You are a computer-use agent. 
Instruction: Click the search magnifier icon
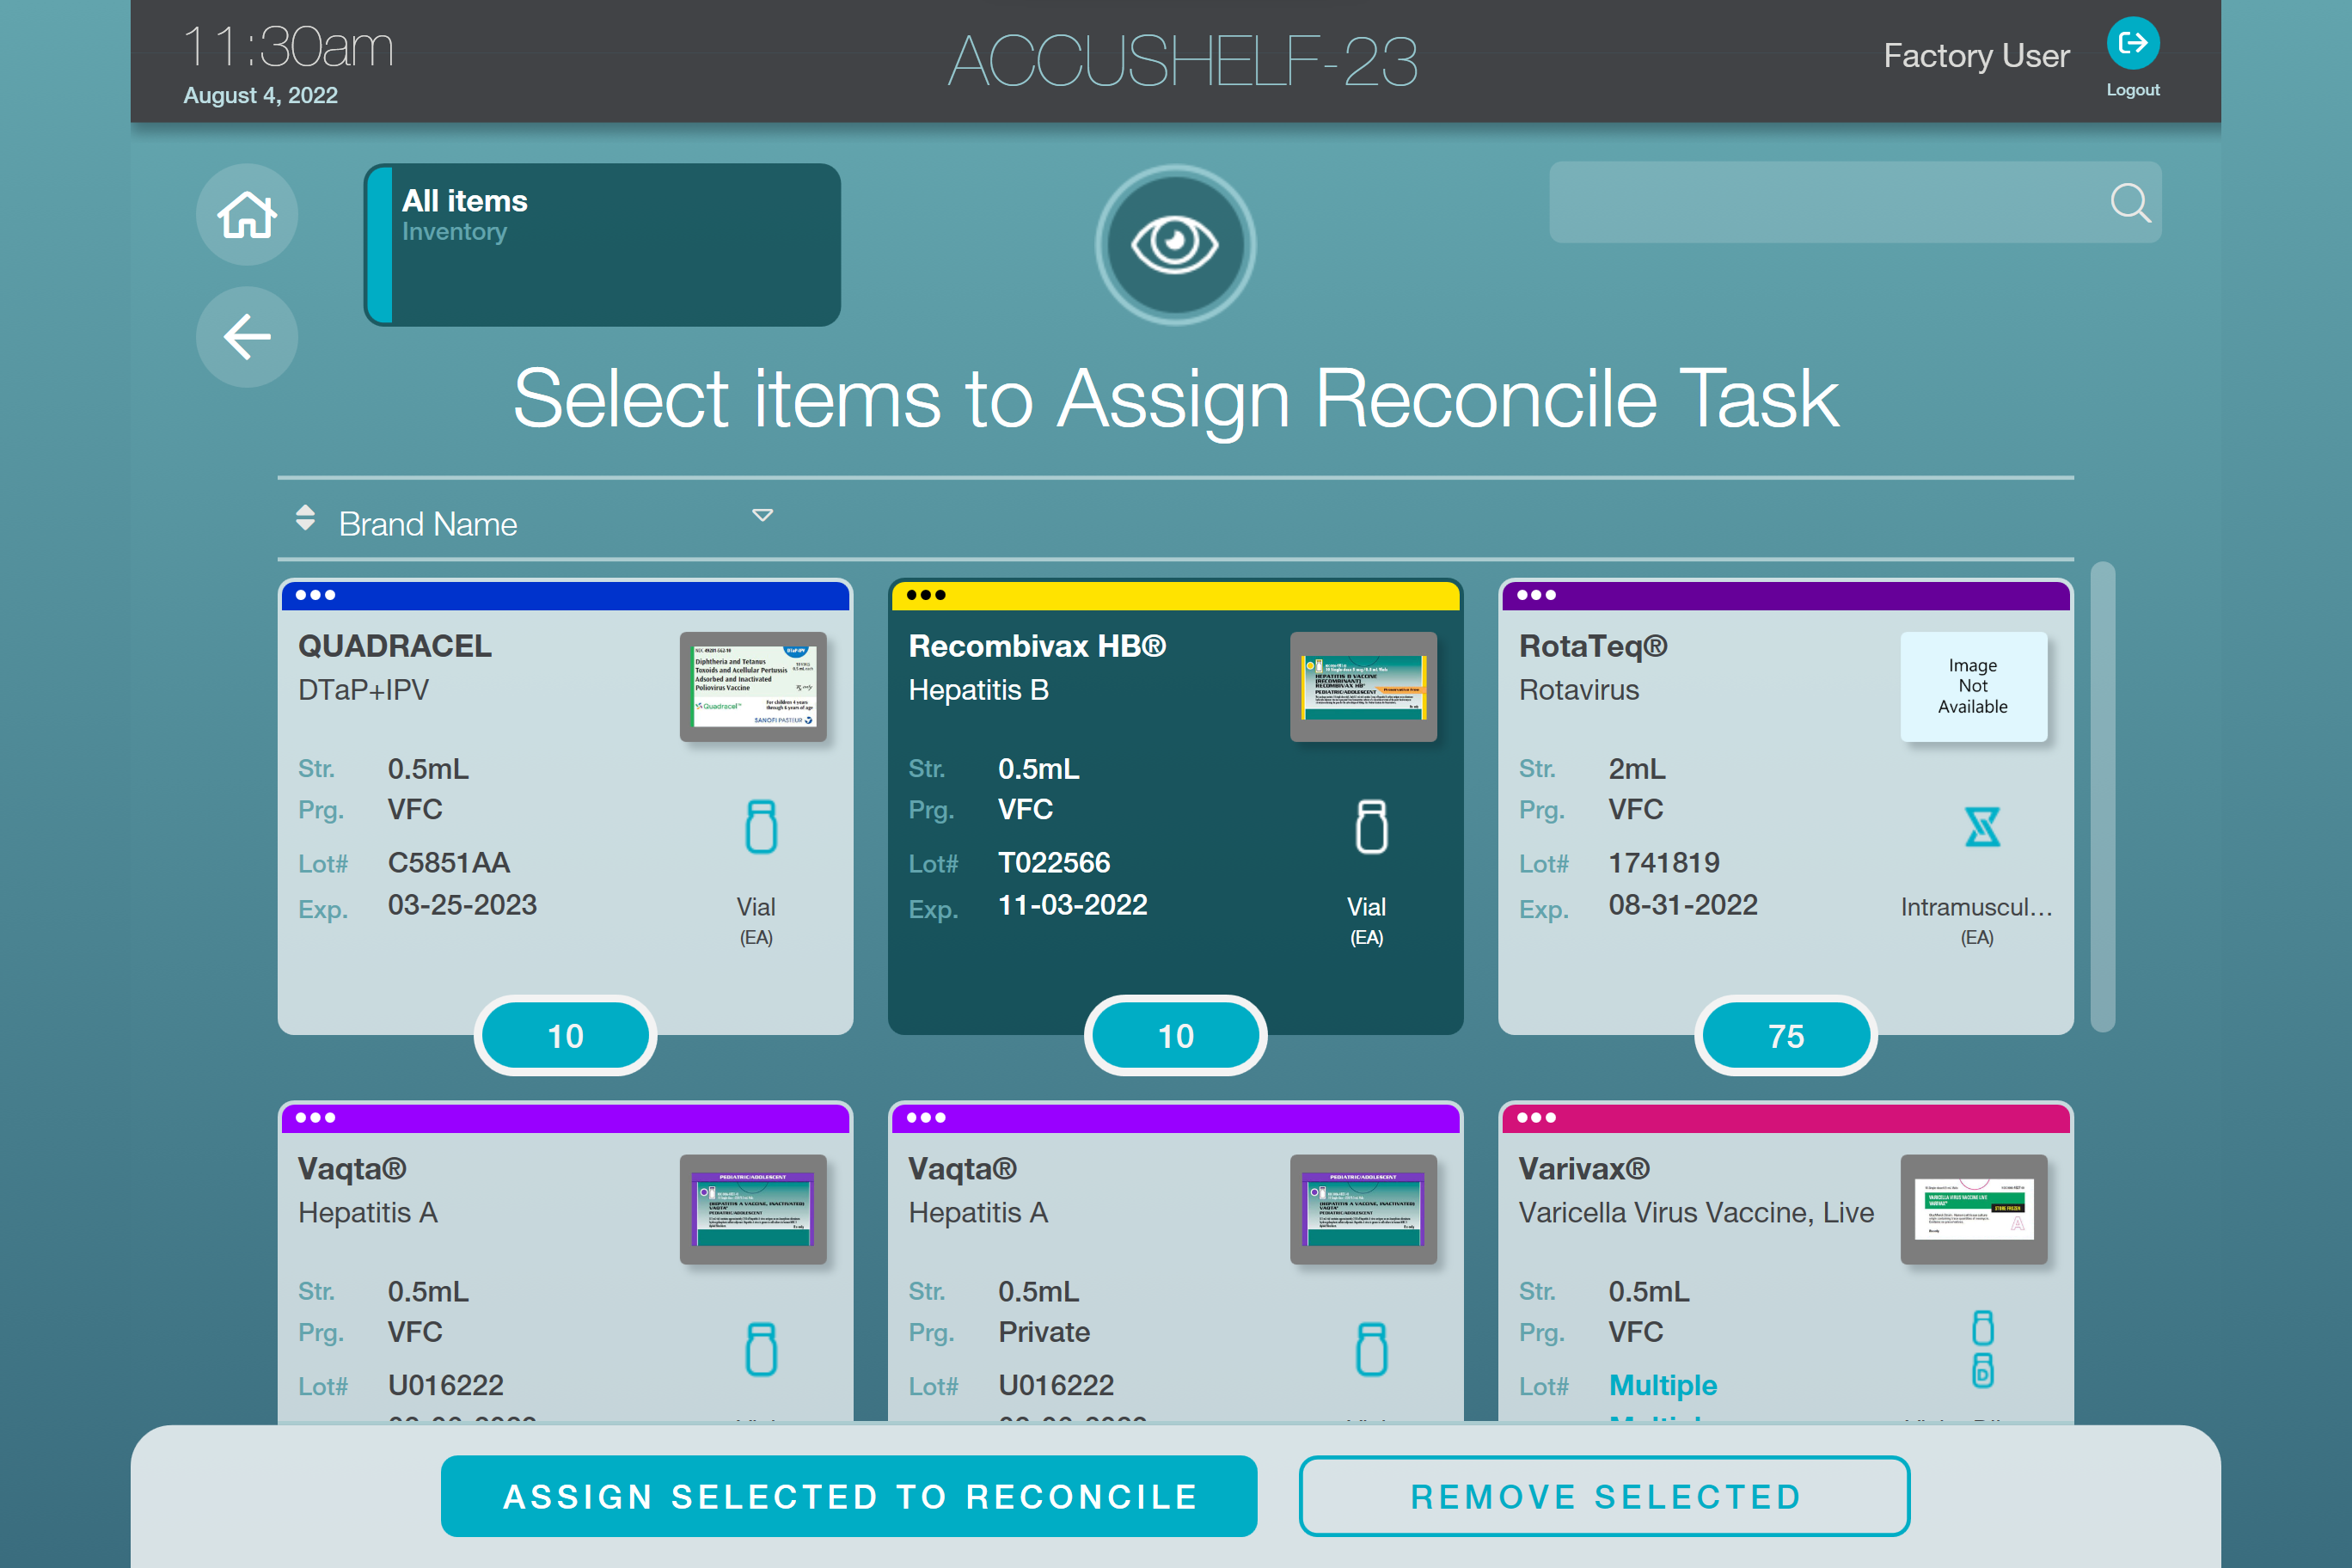point(2129,203)
